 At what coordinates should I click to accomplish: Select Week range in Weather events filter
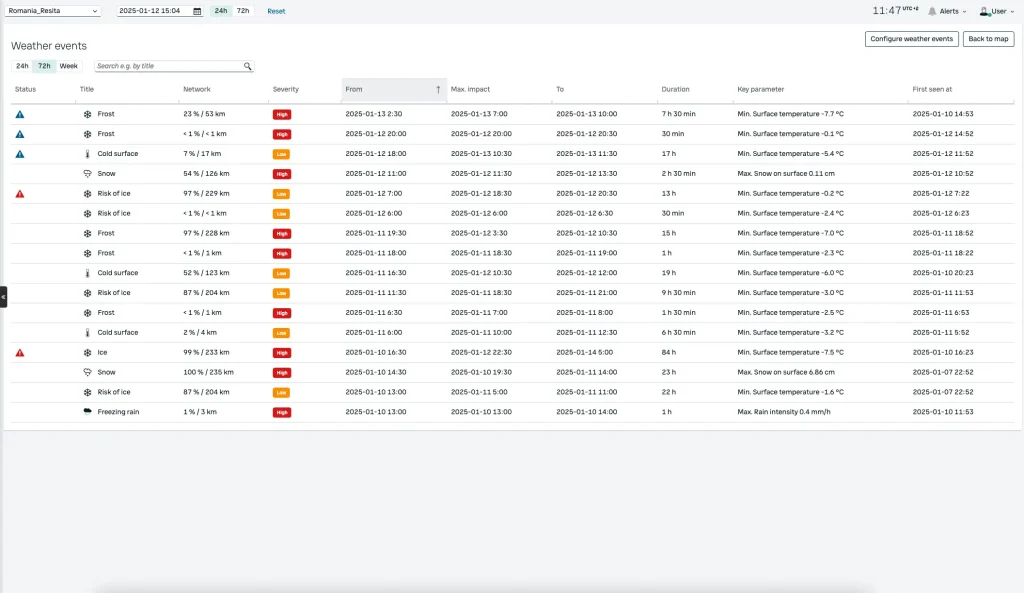pos(68,66)
